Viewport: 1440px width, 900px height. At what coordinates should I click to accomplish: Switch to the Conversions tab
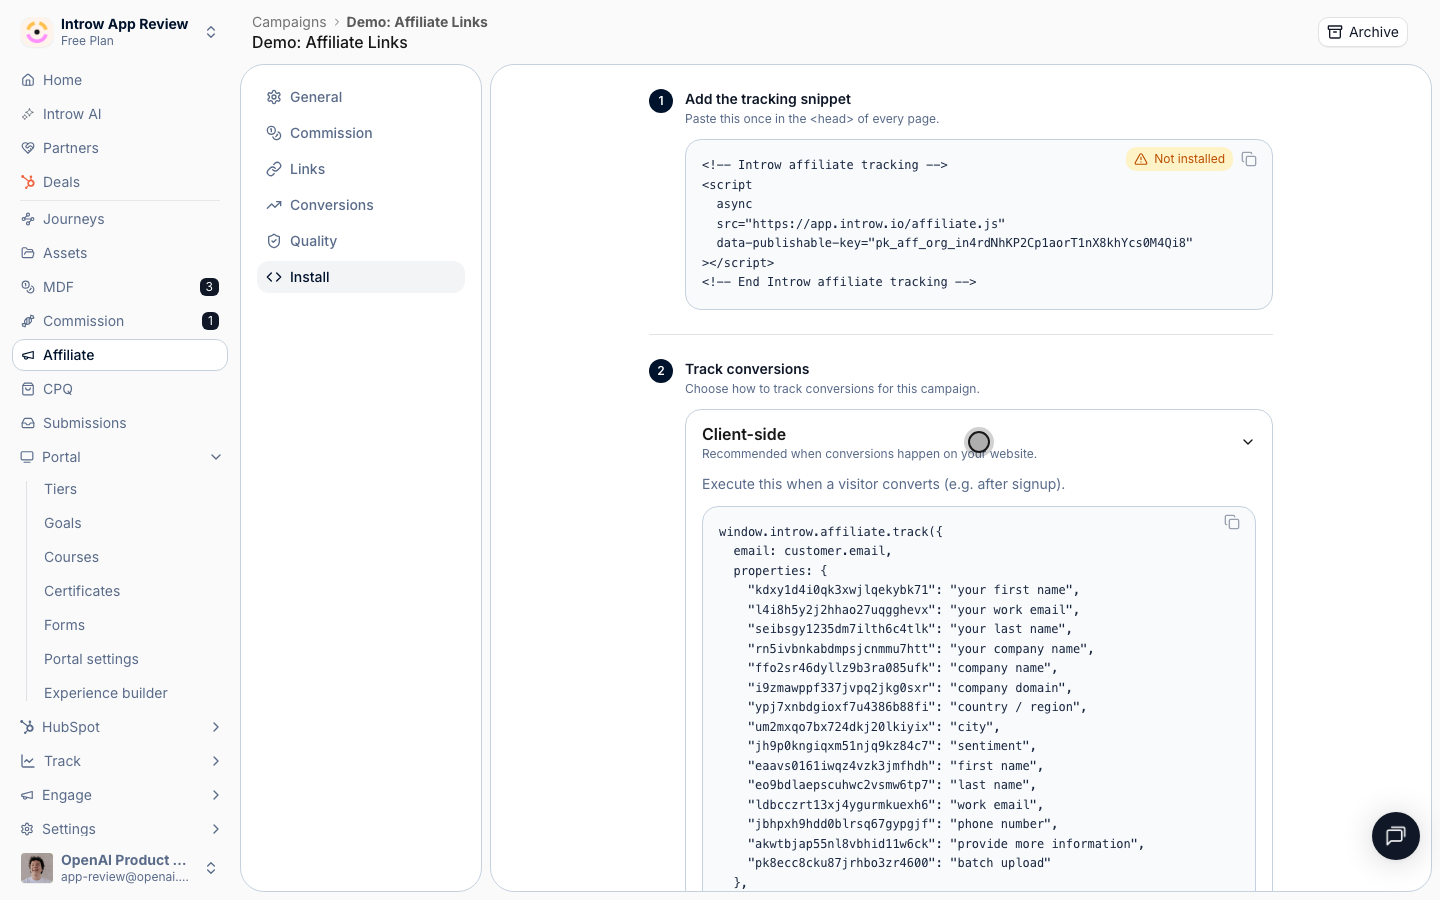tap(361, 205)
